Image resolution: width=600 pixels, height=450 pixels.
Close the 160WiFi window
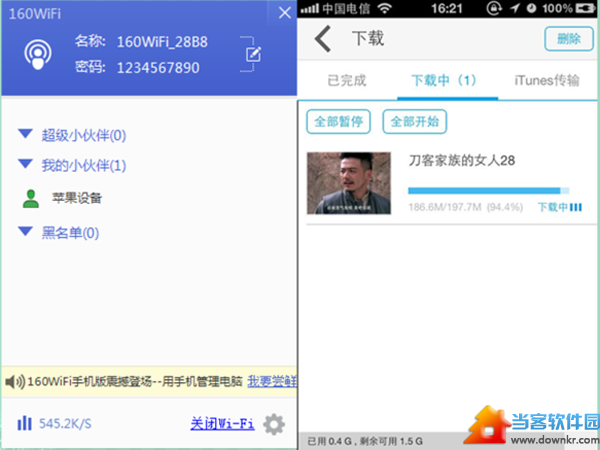pos(284,12)
